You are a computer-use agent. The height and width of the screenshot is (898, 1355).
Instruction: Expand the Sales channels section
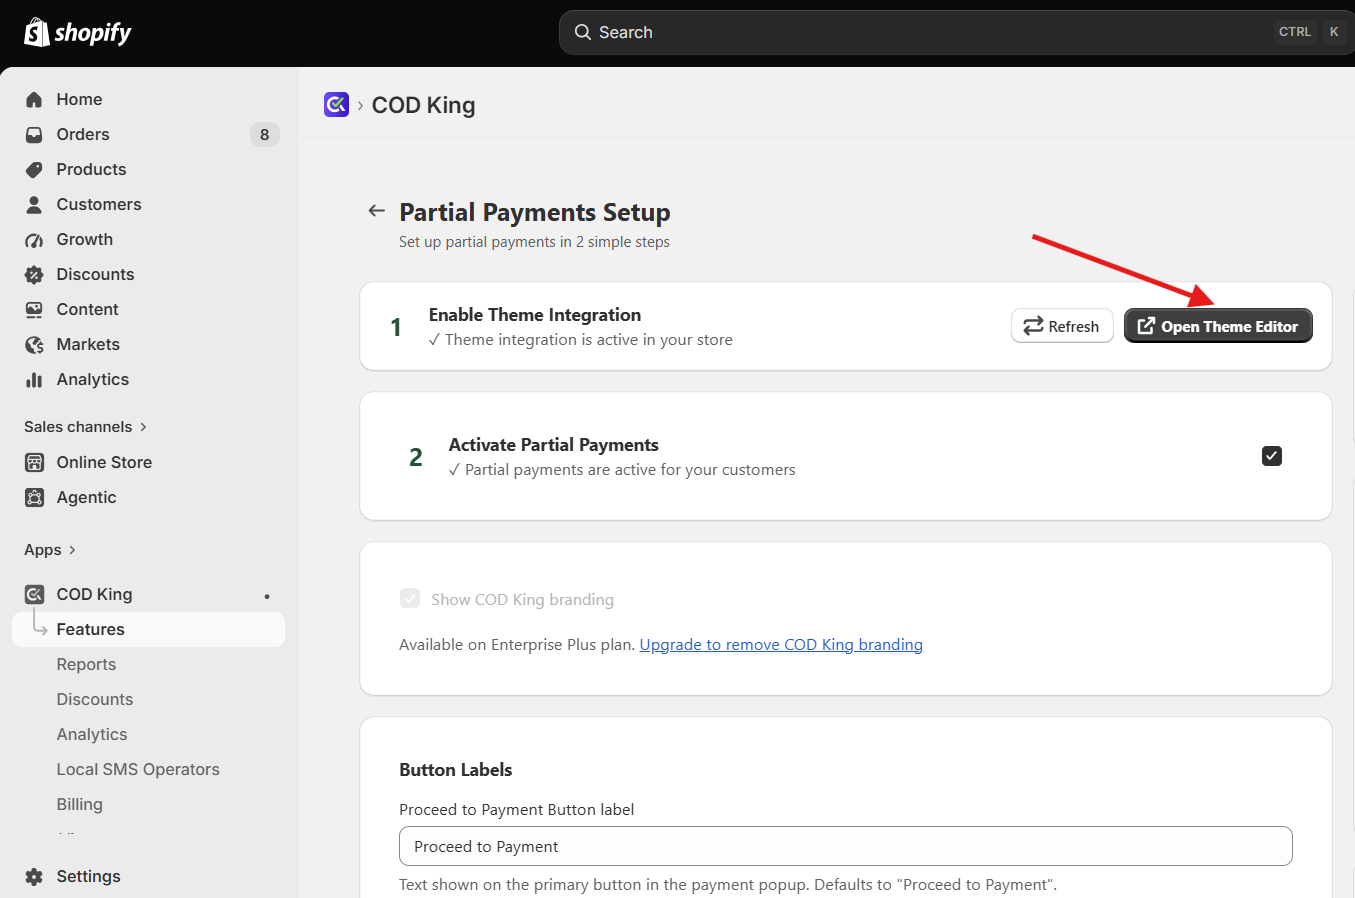point(86,426)
